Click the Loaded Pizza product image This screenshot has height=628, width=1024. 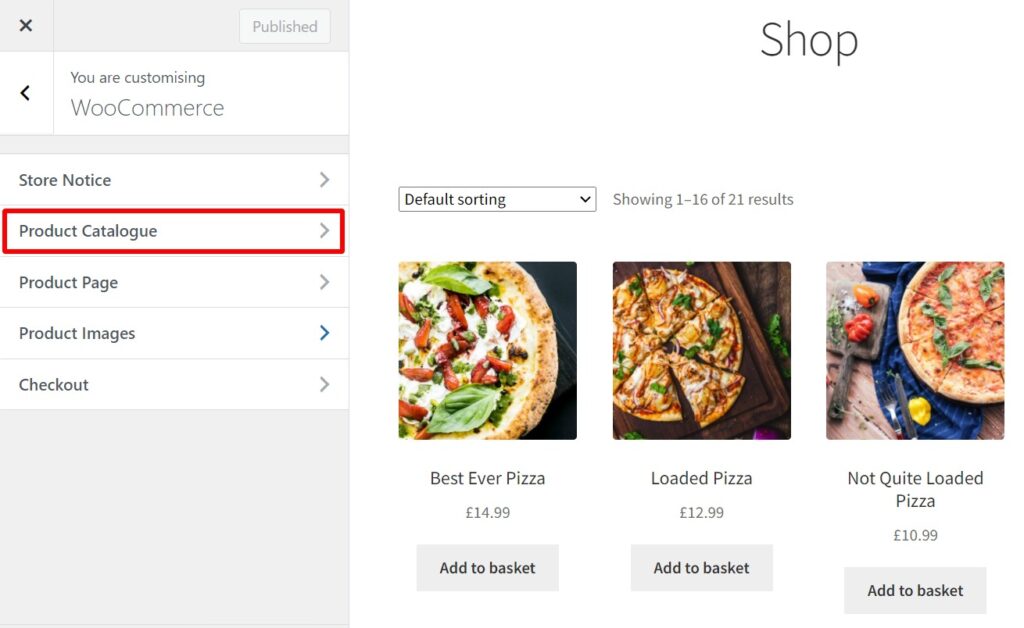[x=701, y=349]
